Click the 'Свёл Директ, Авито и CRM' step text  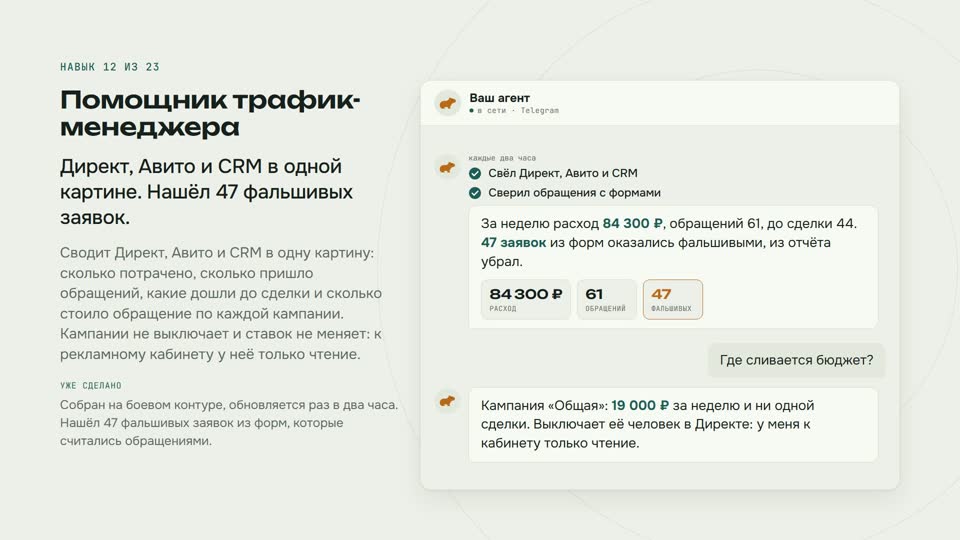click(x=563, y=173)
